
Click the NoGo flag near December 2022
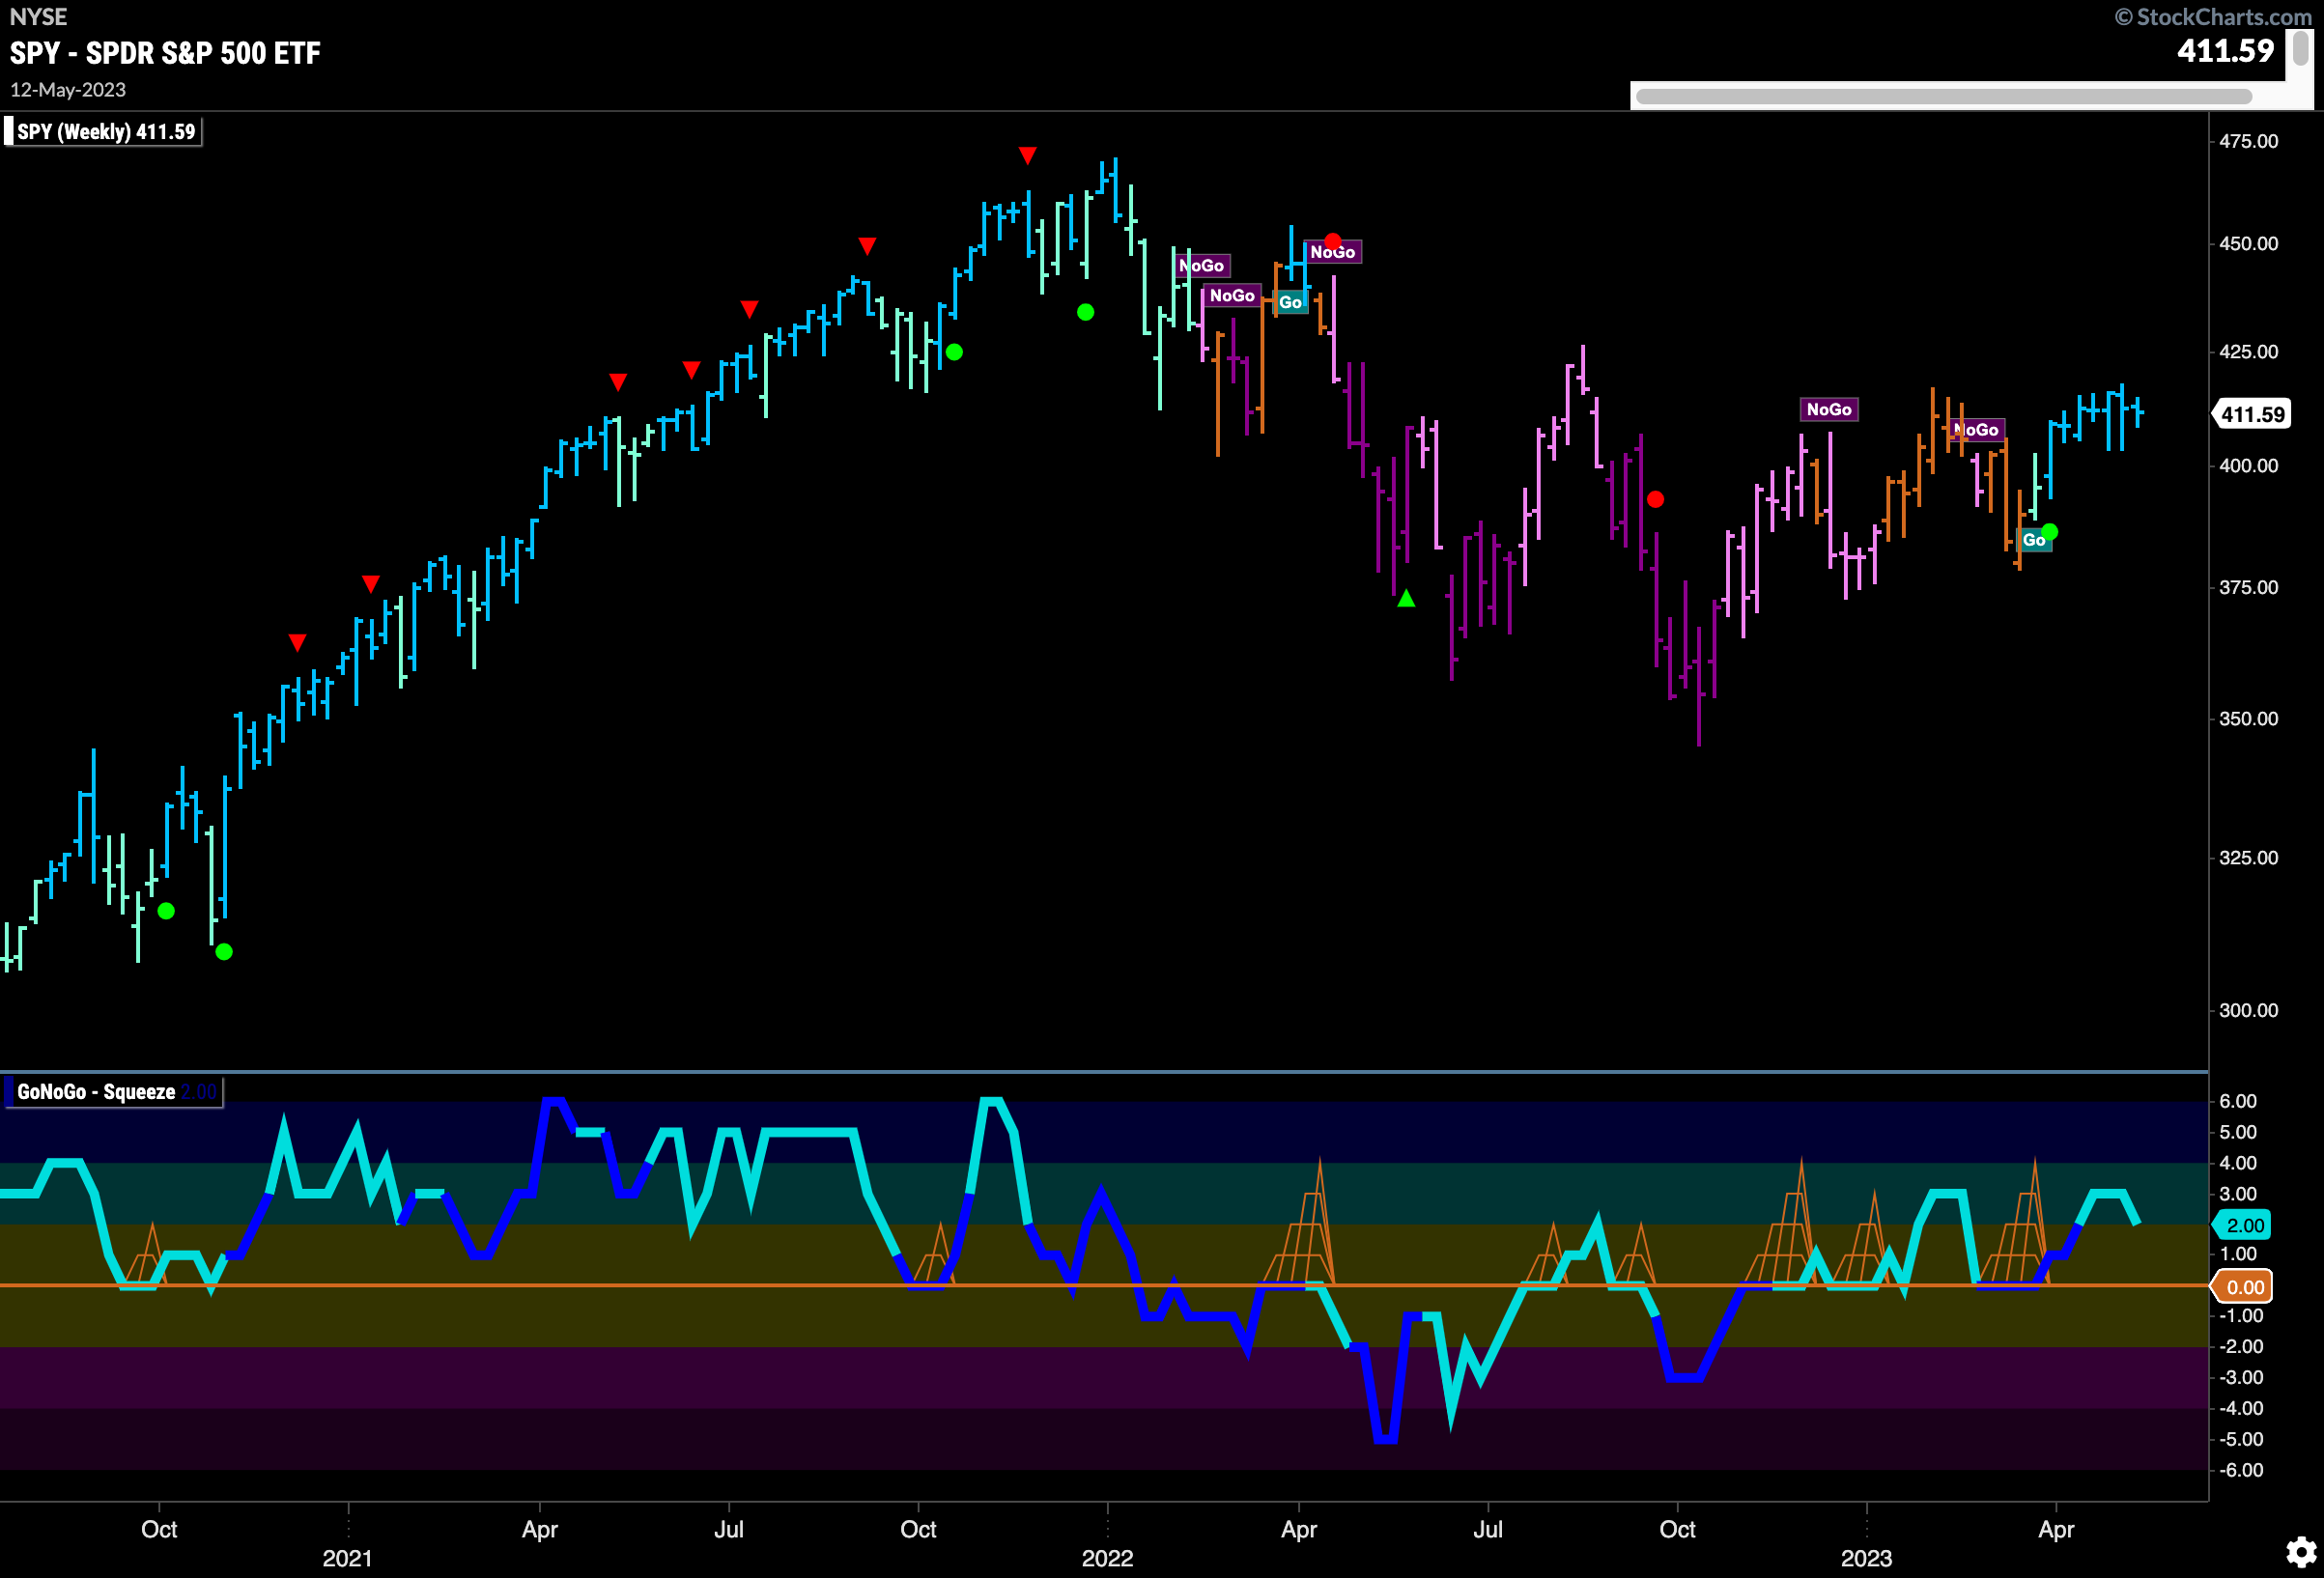tap(1828, 409)
